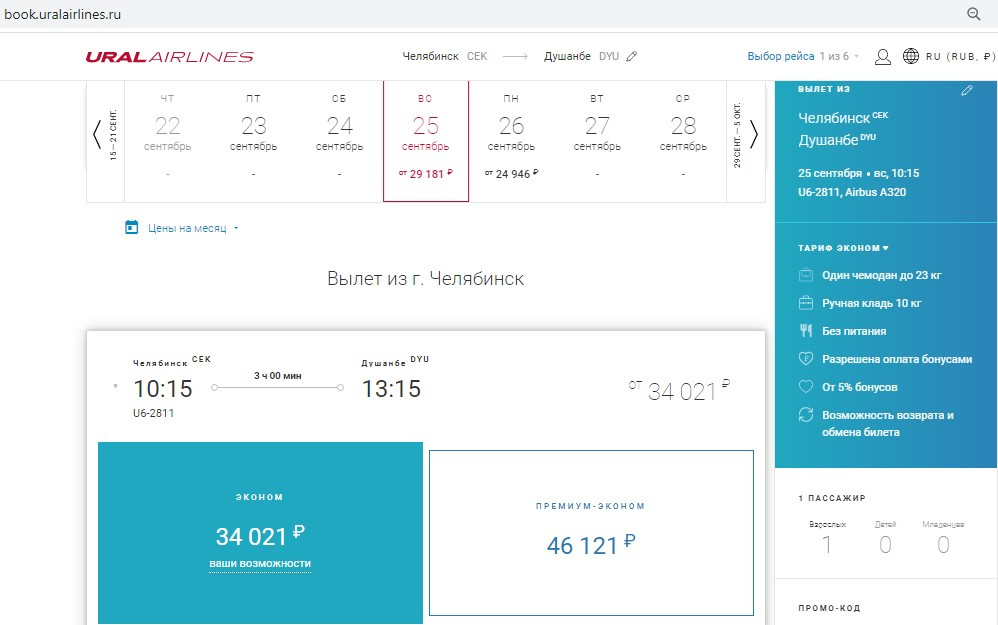
Task: Click sidebar text U6-2811, Airbus A320
Action: pyautogui.click(x=852, y=192)
